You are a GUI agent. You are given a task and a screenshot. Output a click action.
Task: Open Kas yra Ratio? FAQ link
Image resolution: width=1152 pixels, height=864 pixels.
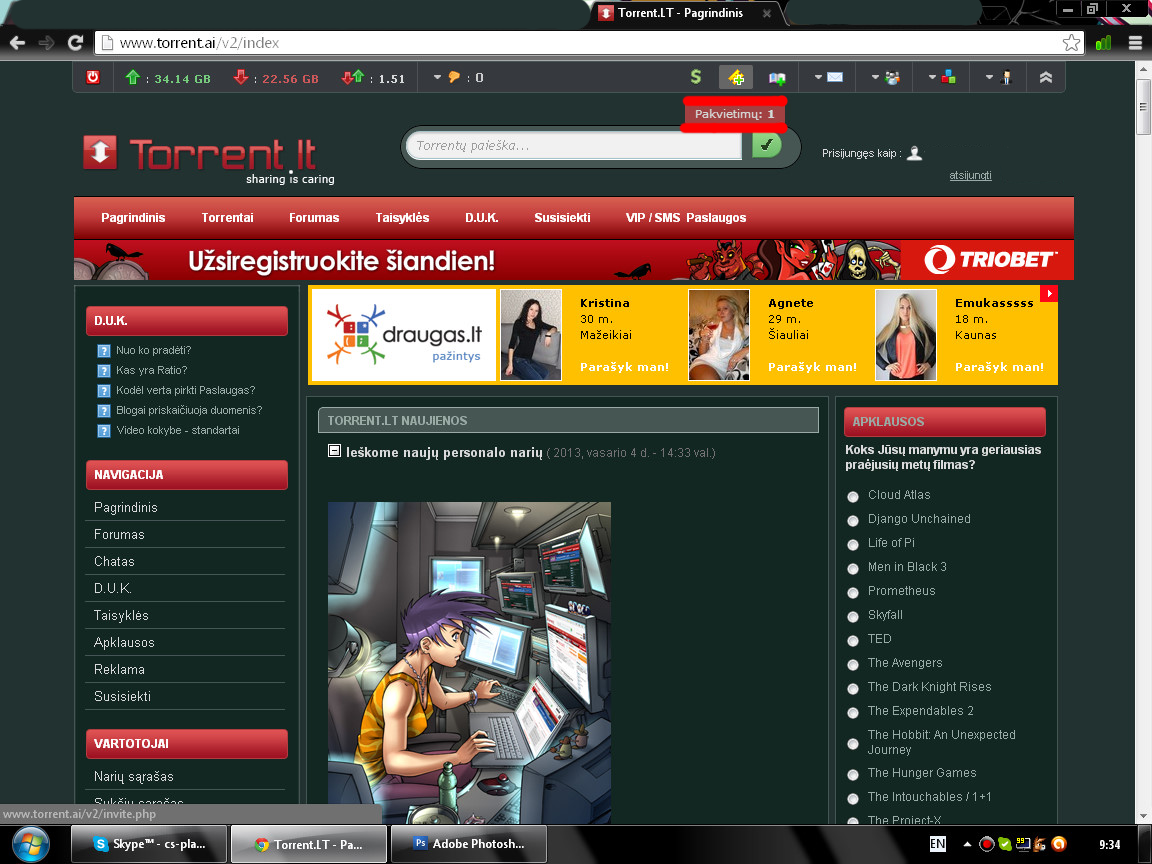click(x=151, y=370)
